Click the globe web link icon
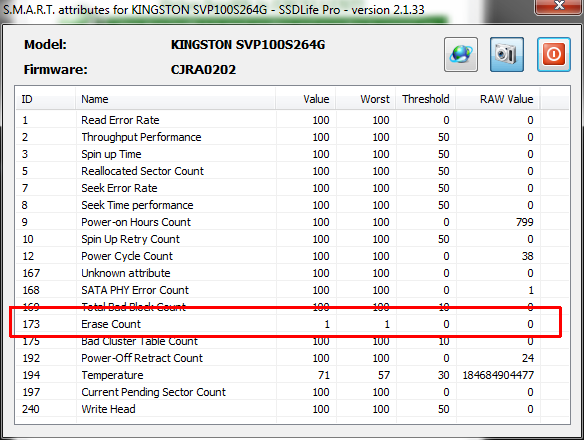 click(461, 54)
